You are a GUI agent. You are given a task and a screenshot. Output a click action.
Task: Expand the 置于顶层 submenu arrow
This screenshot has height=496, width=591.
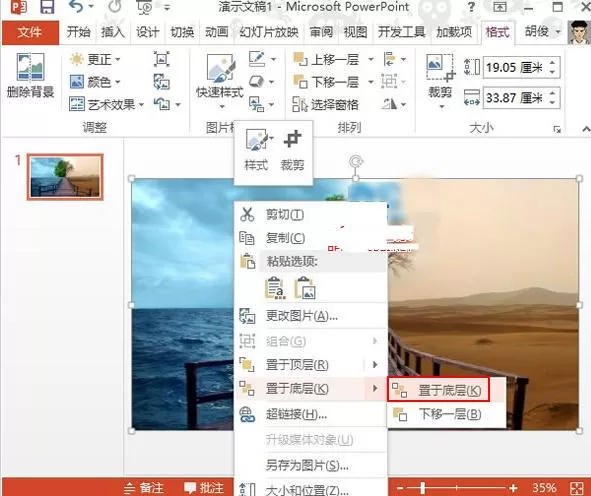coord(375,364)
